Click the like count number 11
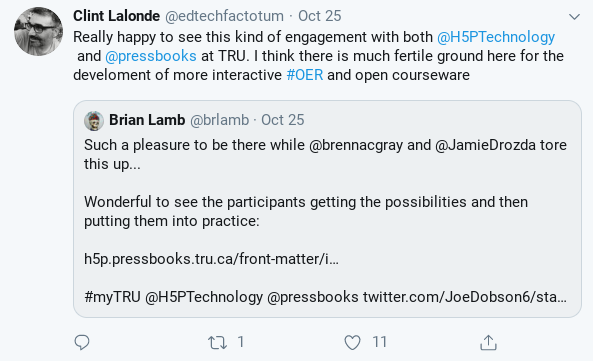This screenshot has width=593, height=361. 379,342
